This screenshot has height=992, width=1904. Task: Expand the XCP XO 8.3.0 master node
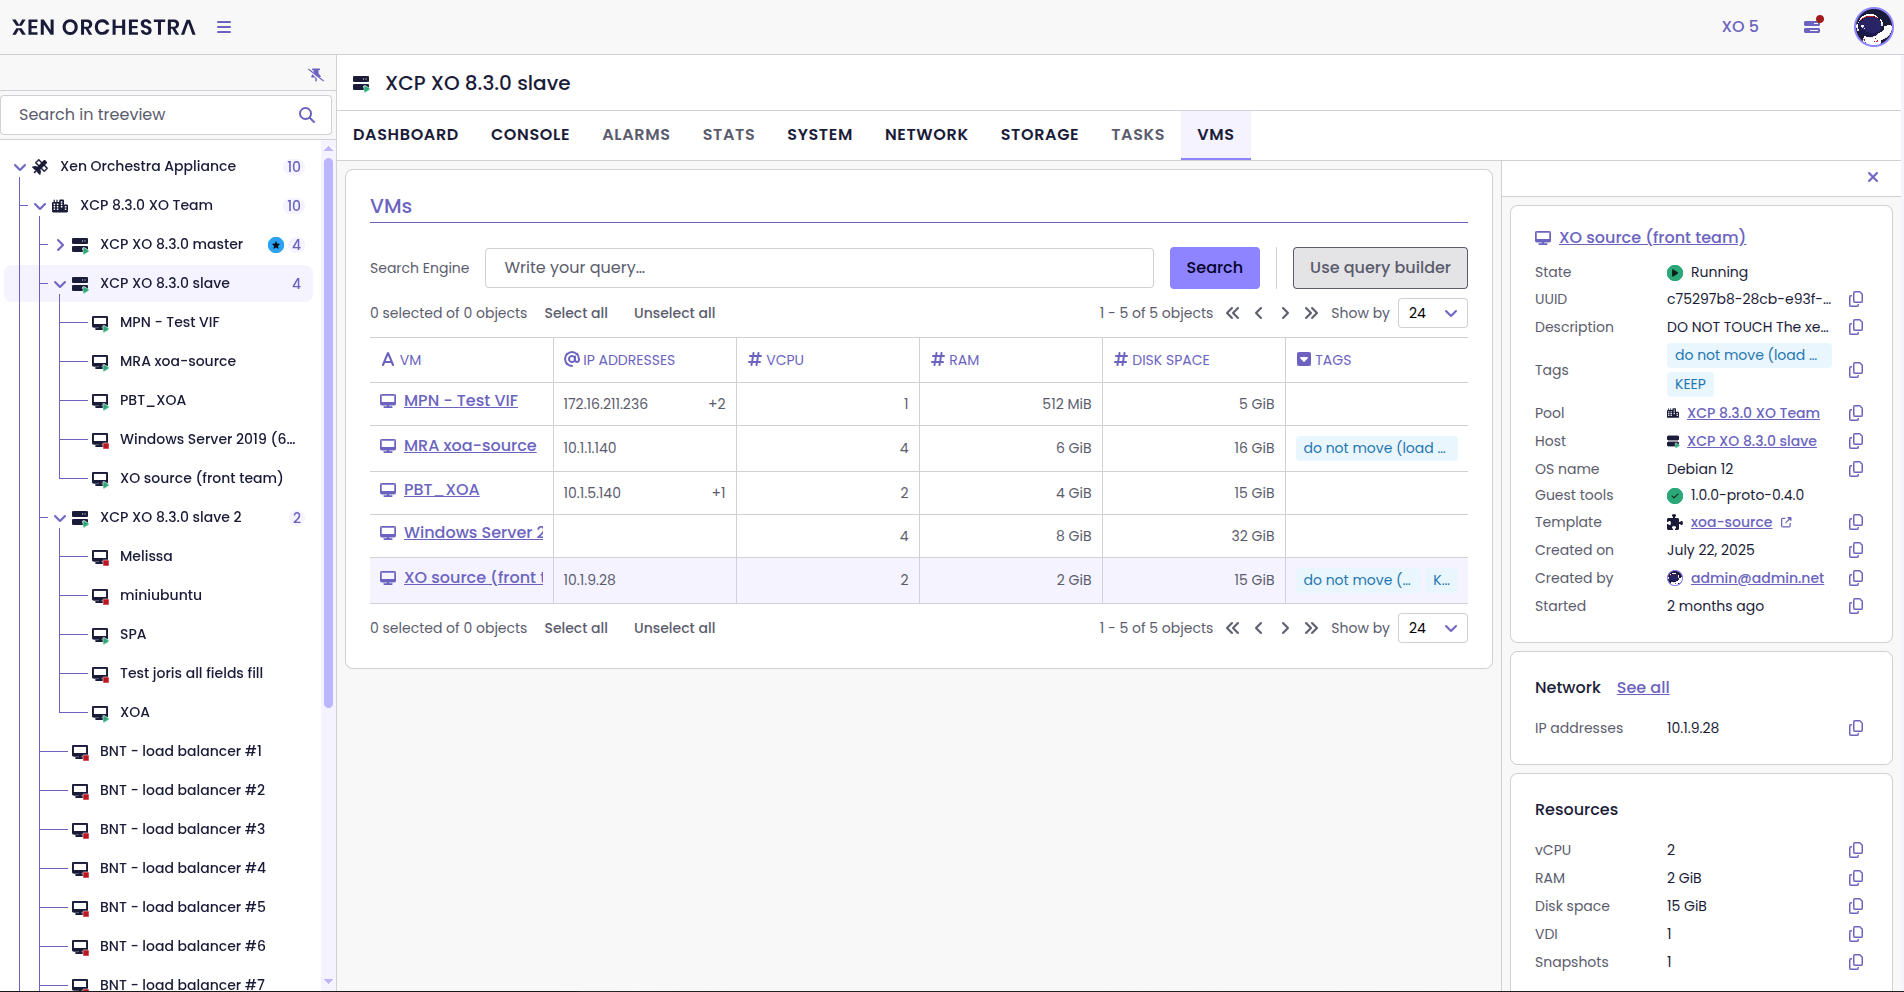click(60, 245)
